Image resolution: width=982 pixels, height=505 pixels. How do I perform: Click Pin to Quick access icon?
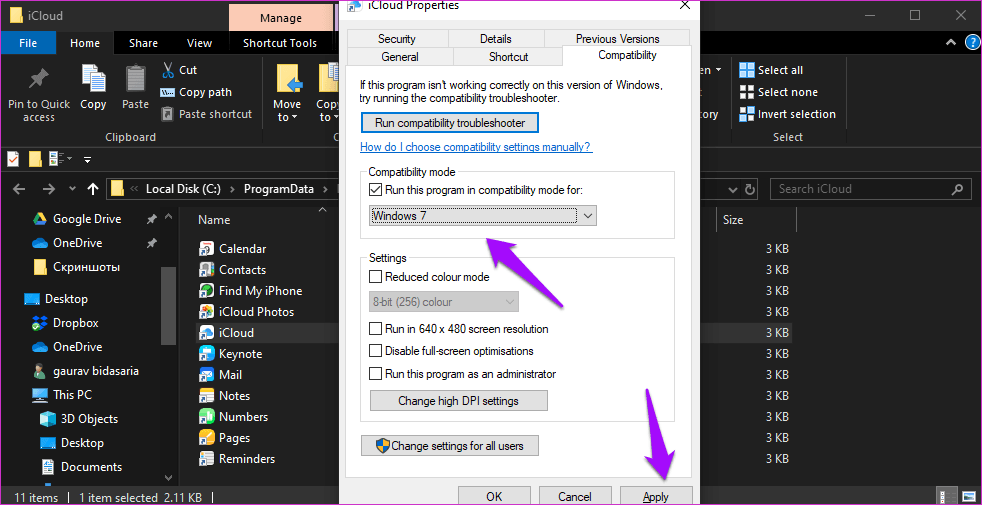(39, 80)
